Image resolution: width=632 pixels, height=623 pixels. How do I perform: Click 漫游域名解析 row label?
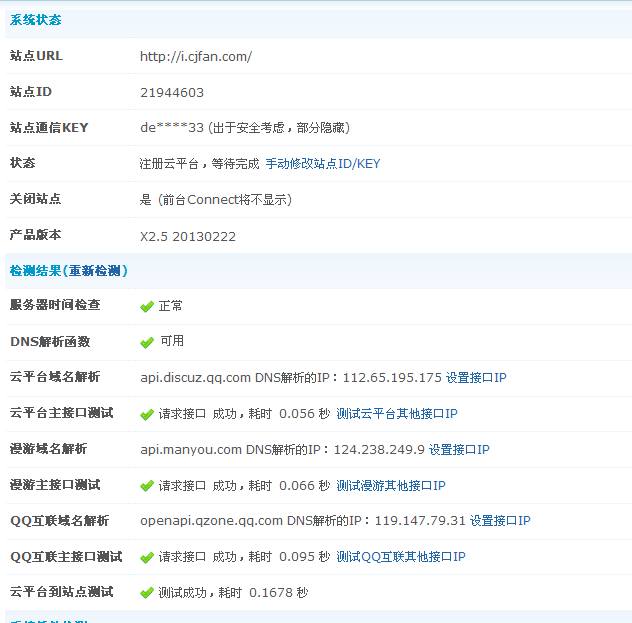click(x=48, y=449)
